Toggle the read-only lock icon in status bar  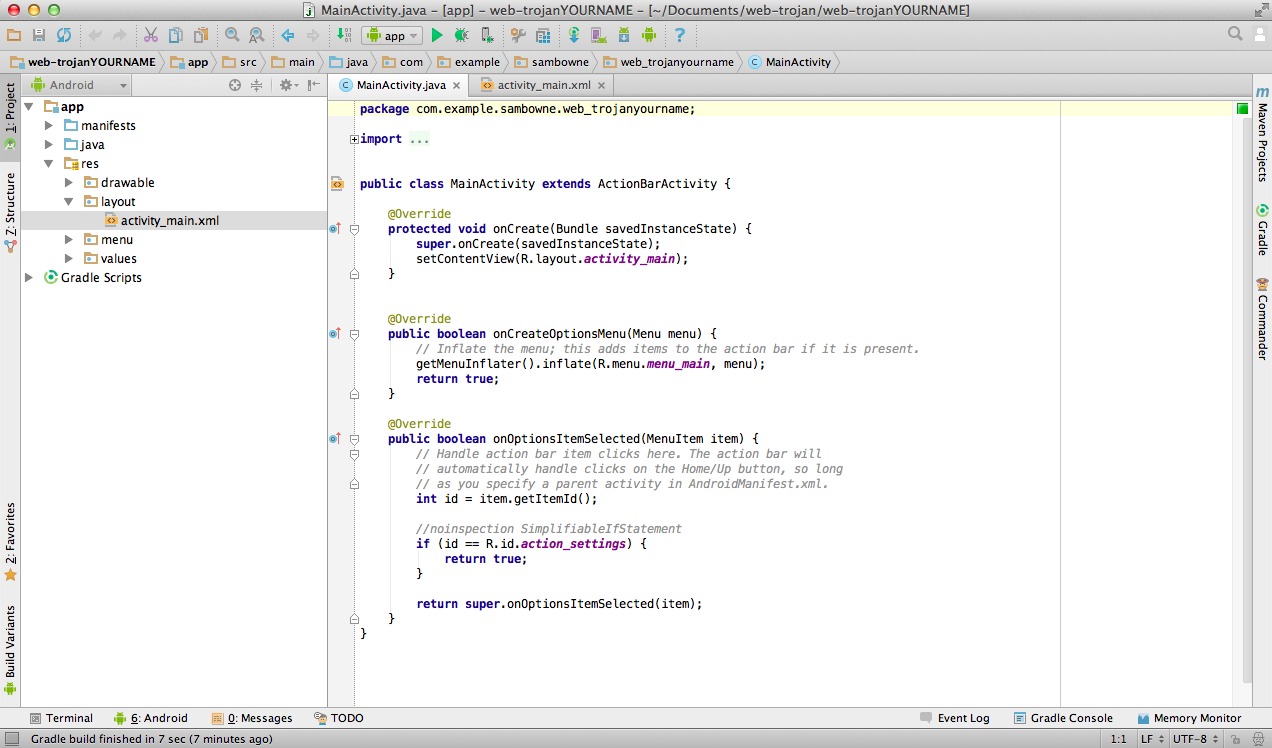tap(1237, 739)
